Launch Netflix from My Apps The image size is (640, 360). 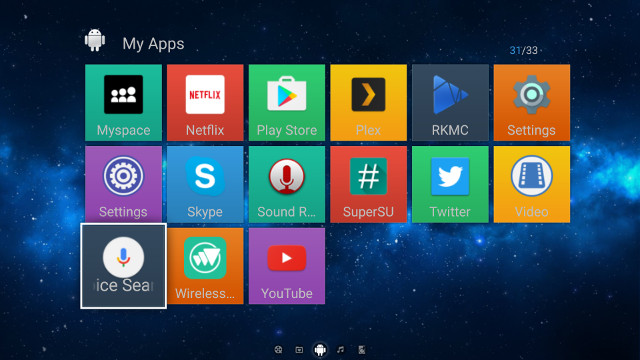point(205,102)
